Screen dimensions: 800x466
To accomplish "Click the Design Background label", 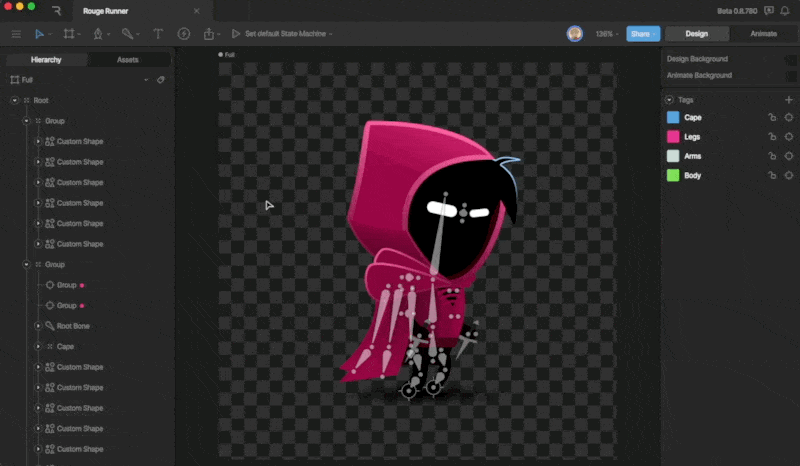I will tap(697, 59).
